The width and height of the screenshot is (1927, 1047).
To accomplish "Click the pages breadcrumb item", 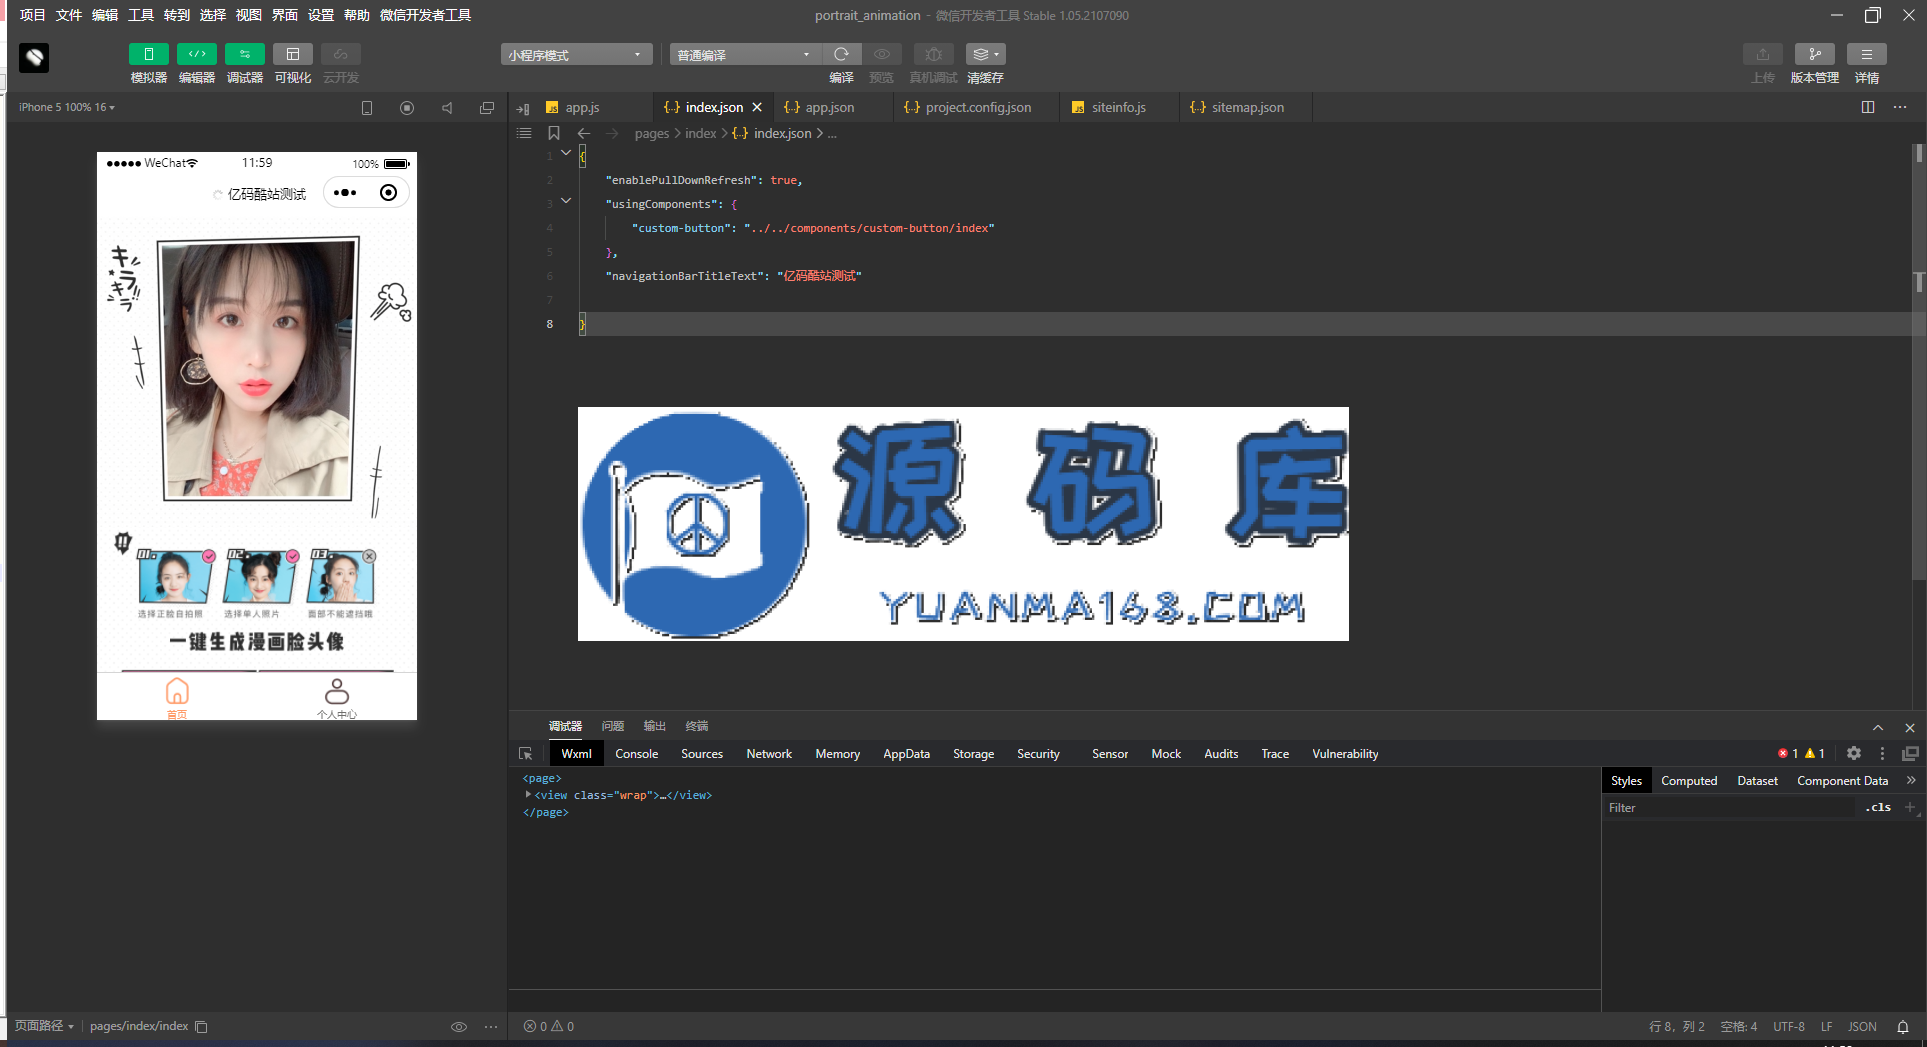I will pos(652,133).
